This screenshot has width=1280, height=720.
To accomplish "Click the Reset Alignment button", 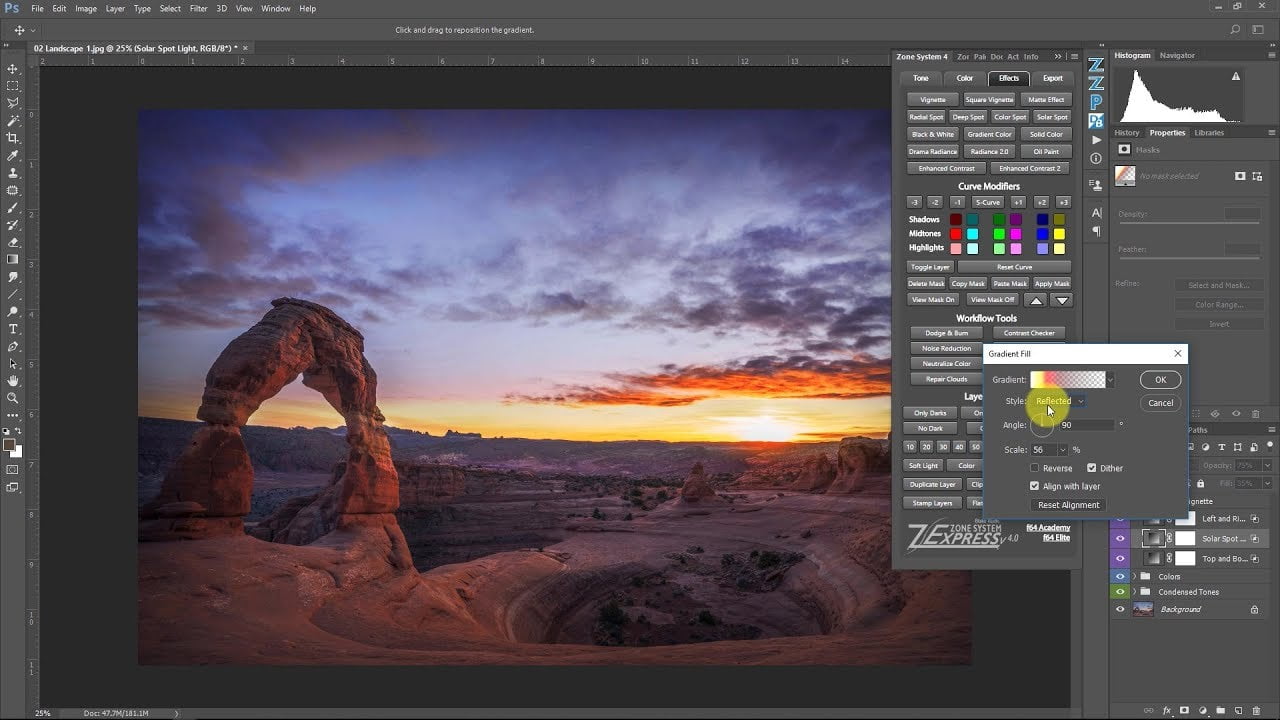I will 1068,505.
